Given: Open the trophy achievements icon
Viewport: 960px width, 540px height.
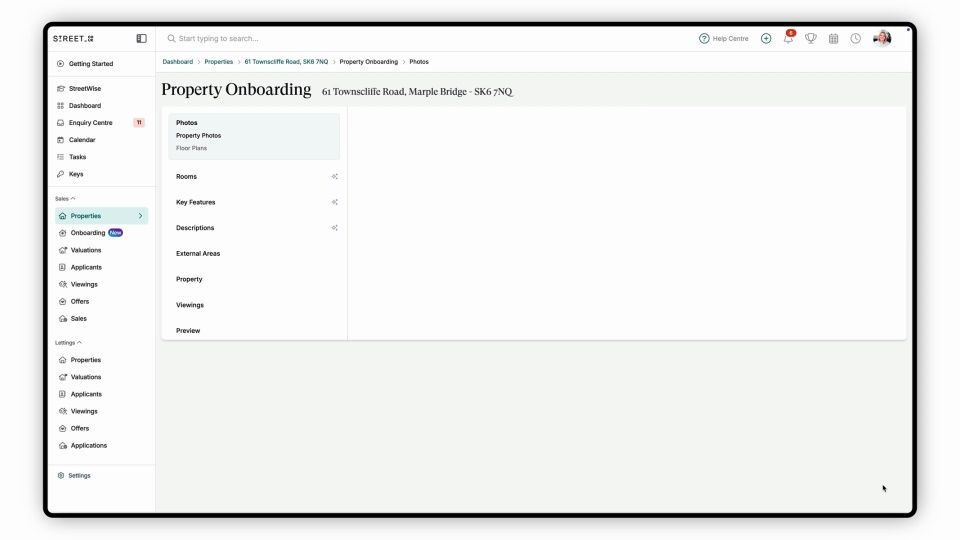Looking at the screenshot, I should (x=811, y=39).
